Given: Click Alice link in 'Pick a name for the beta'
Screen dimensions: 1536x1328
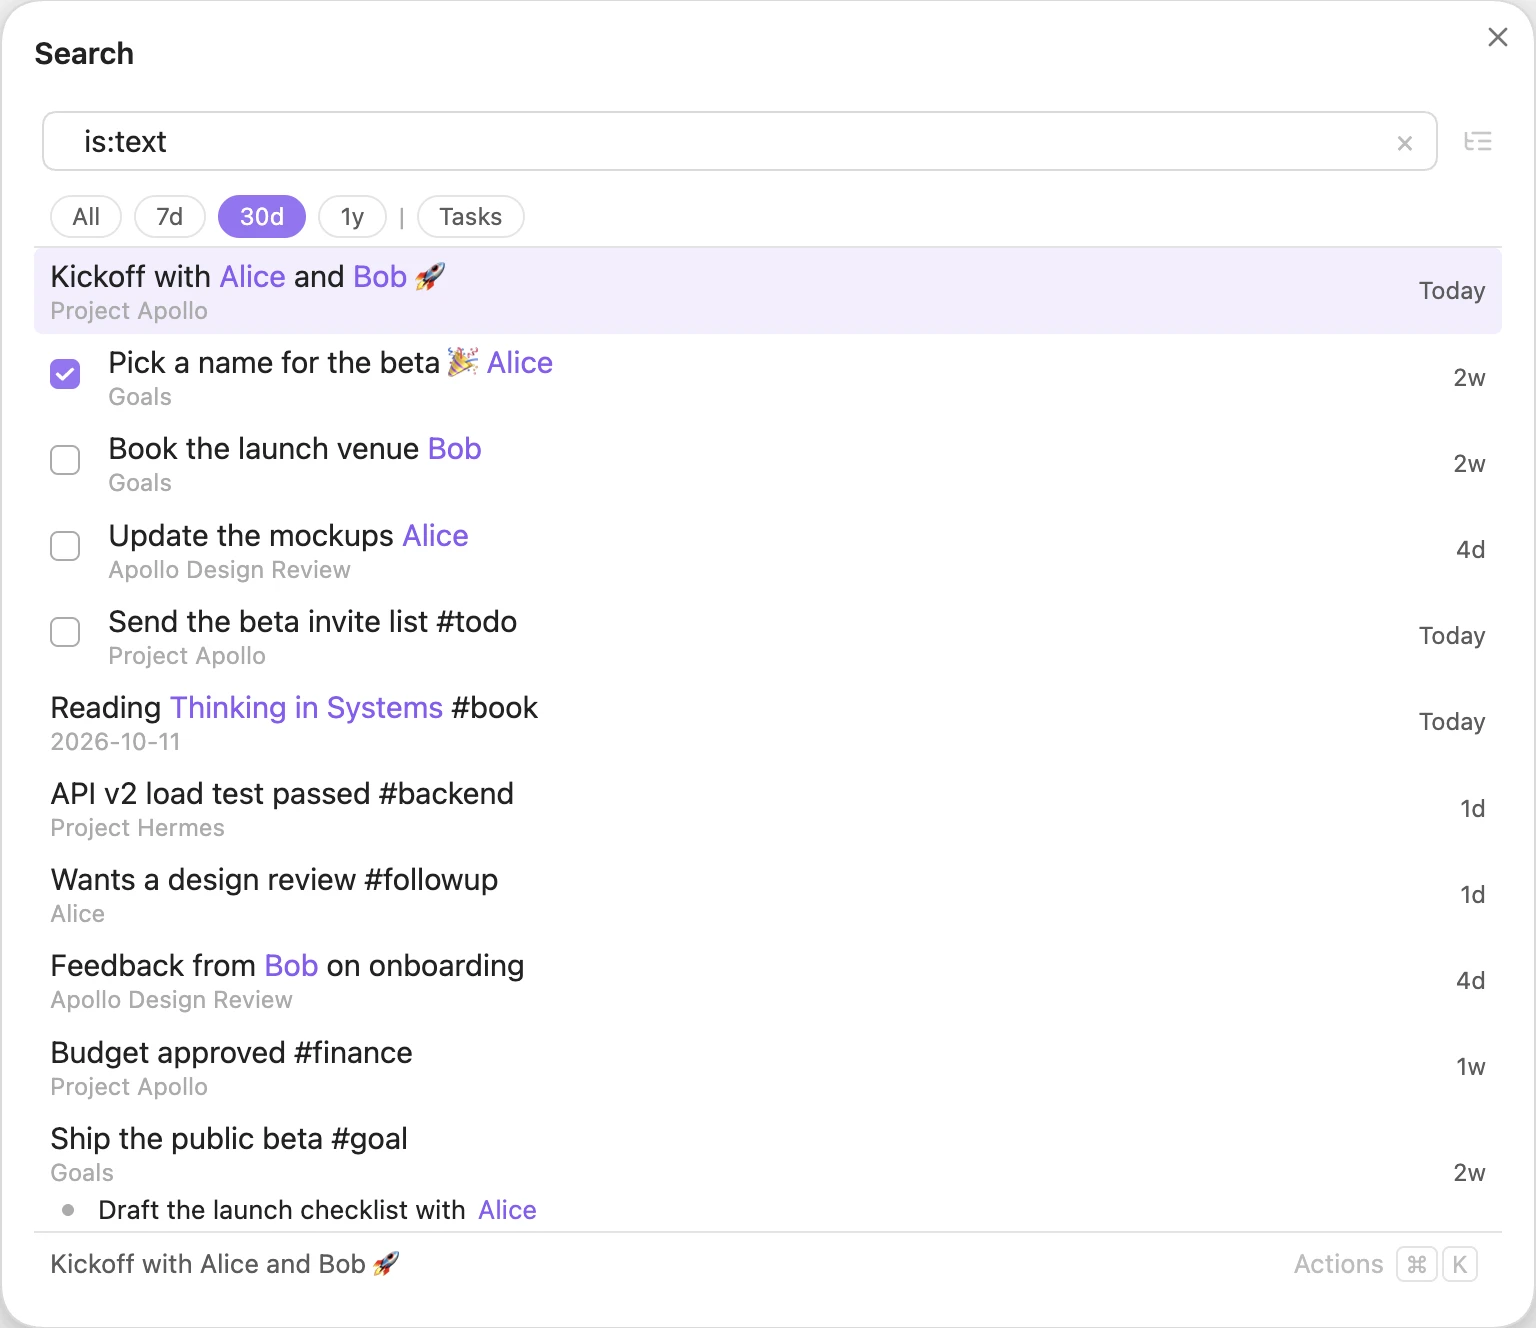Looking at the screenshot, I should (520, 362).
